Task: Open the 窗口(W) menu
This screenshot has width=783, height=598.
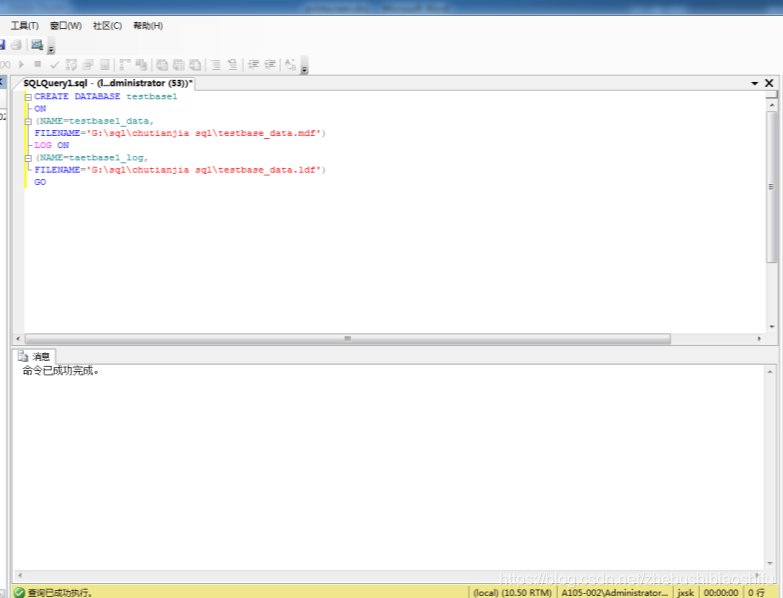Action: click(66, 26)
